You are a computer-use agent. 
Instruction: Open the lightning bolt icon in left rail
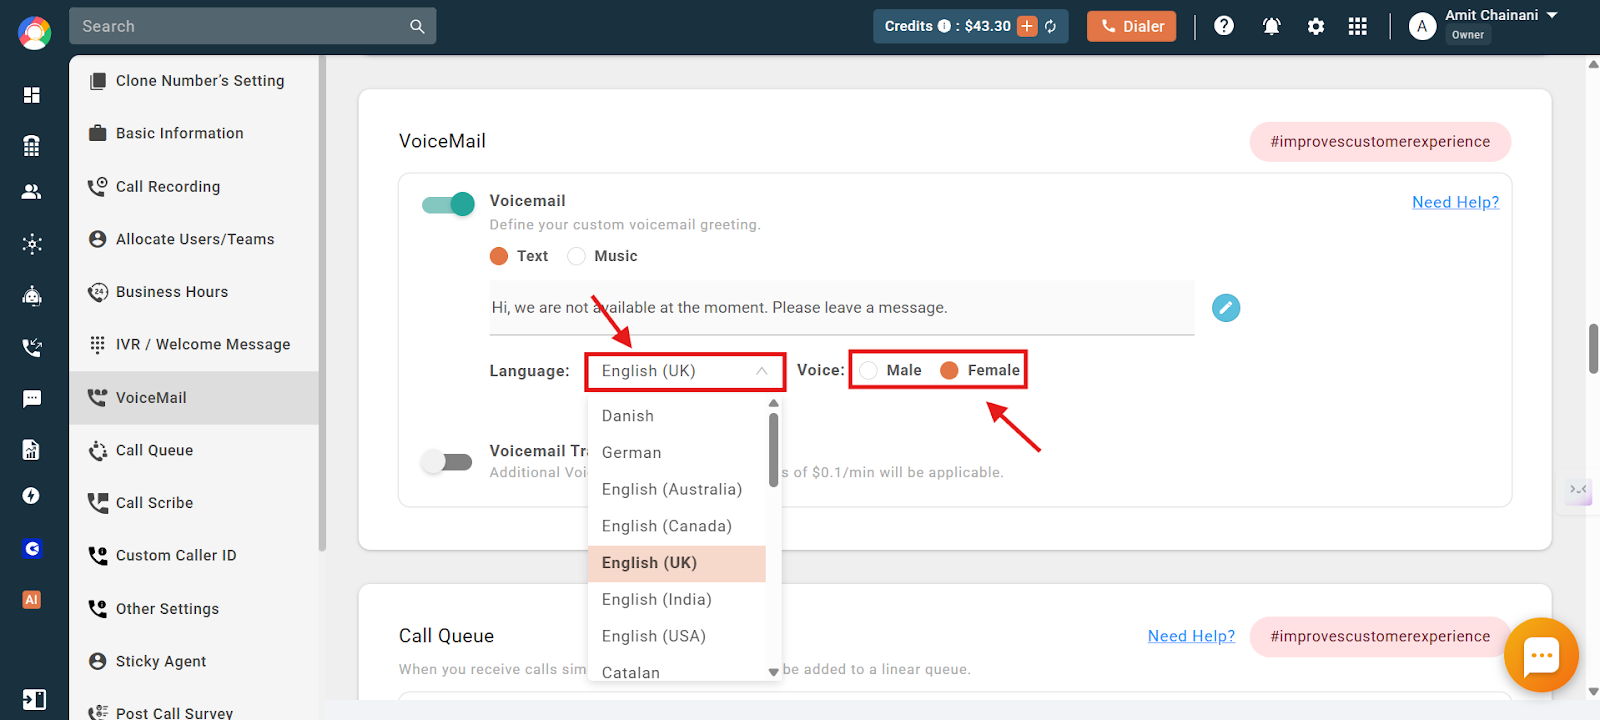coord(32,496)
